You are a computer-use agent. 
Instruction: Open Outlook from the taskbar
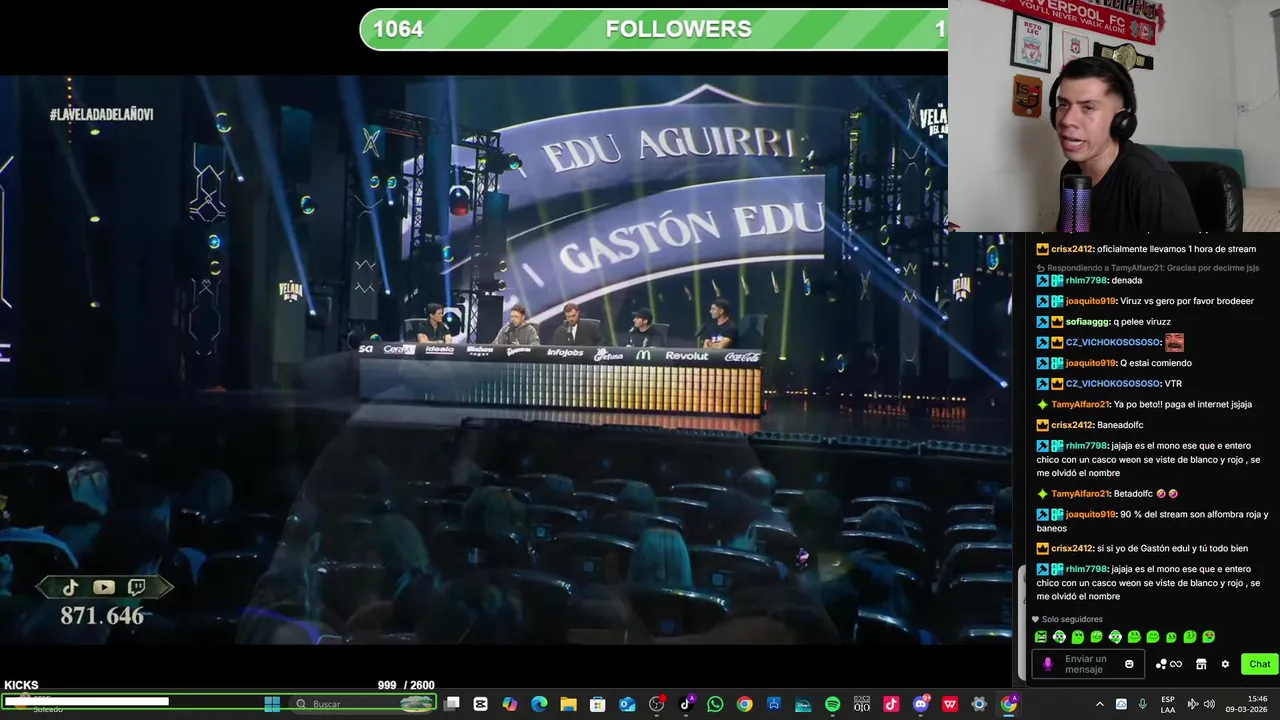(627, 704)
